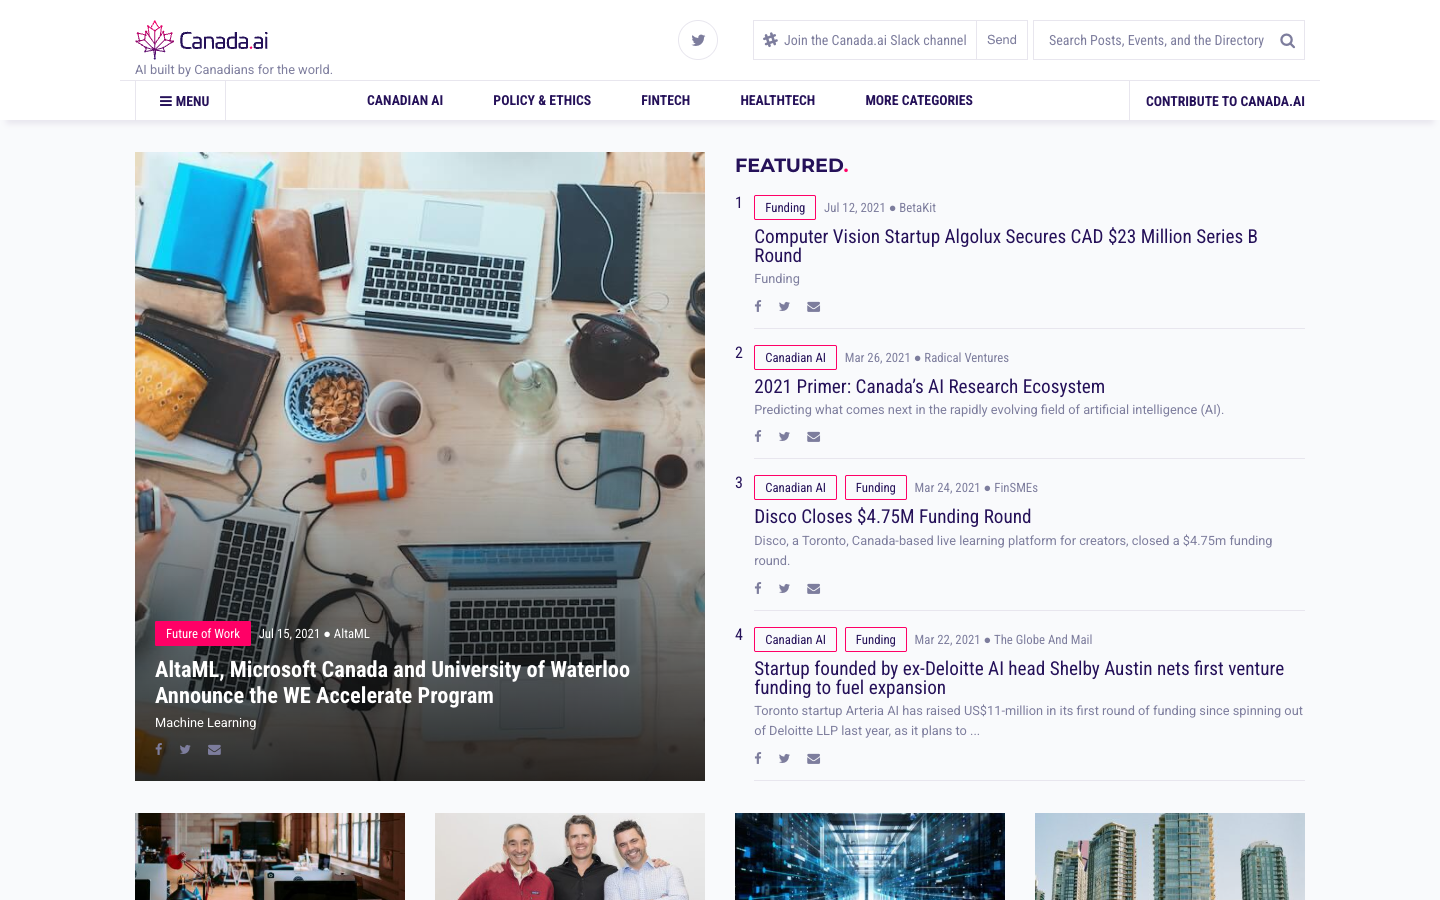Image resolution: width=1440 pixels, height=900 pixels.
Task: Share Algolux article on Twitter
Action: pyautogui.click(x=784, y=307)
